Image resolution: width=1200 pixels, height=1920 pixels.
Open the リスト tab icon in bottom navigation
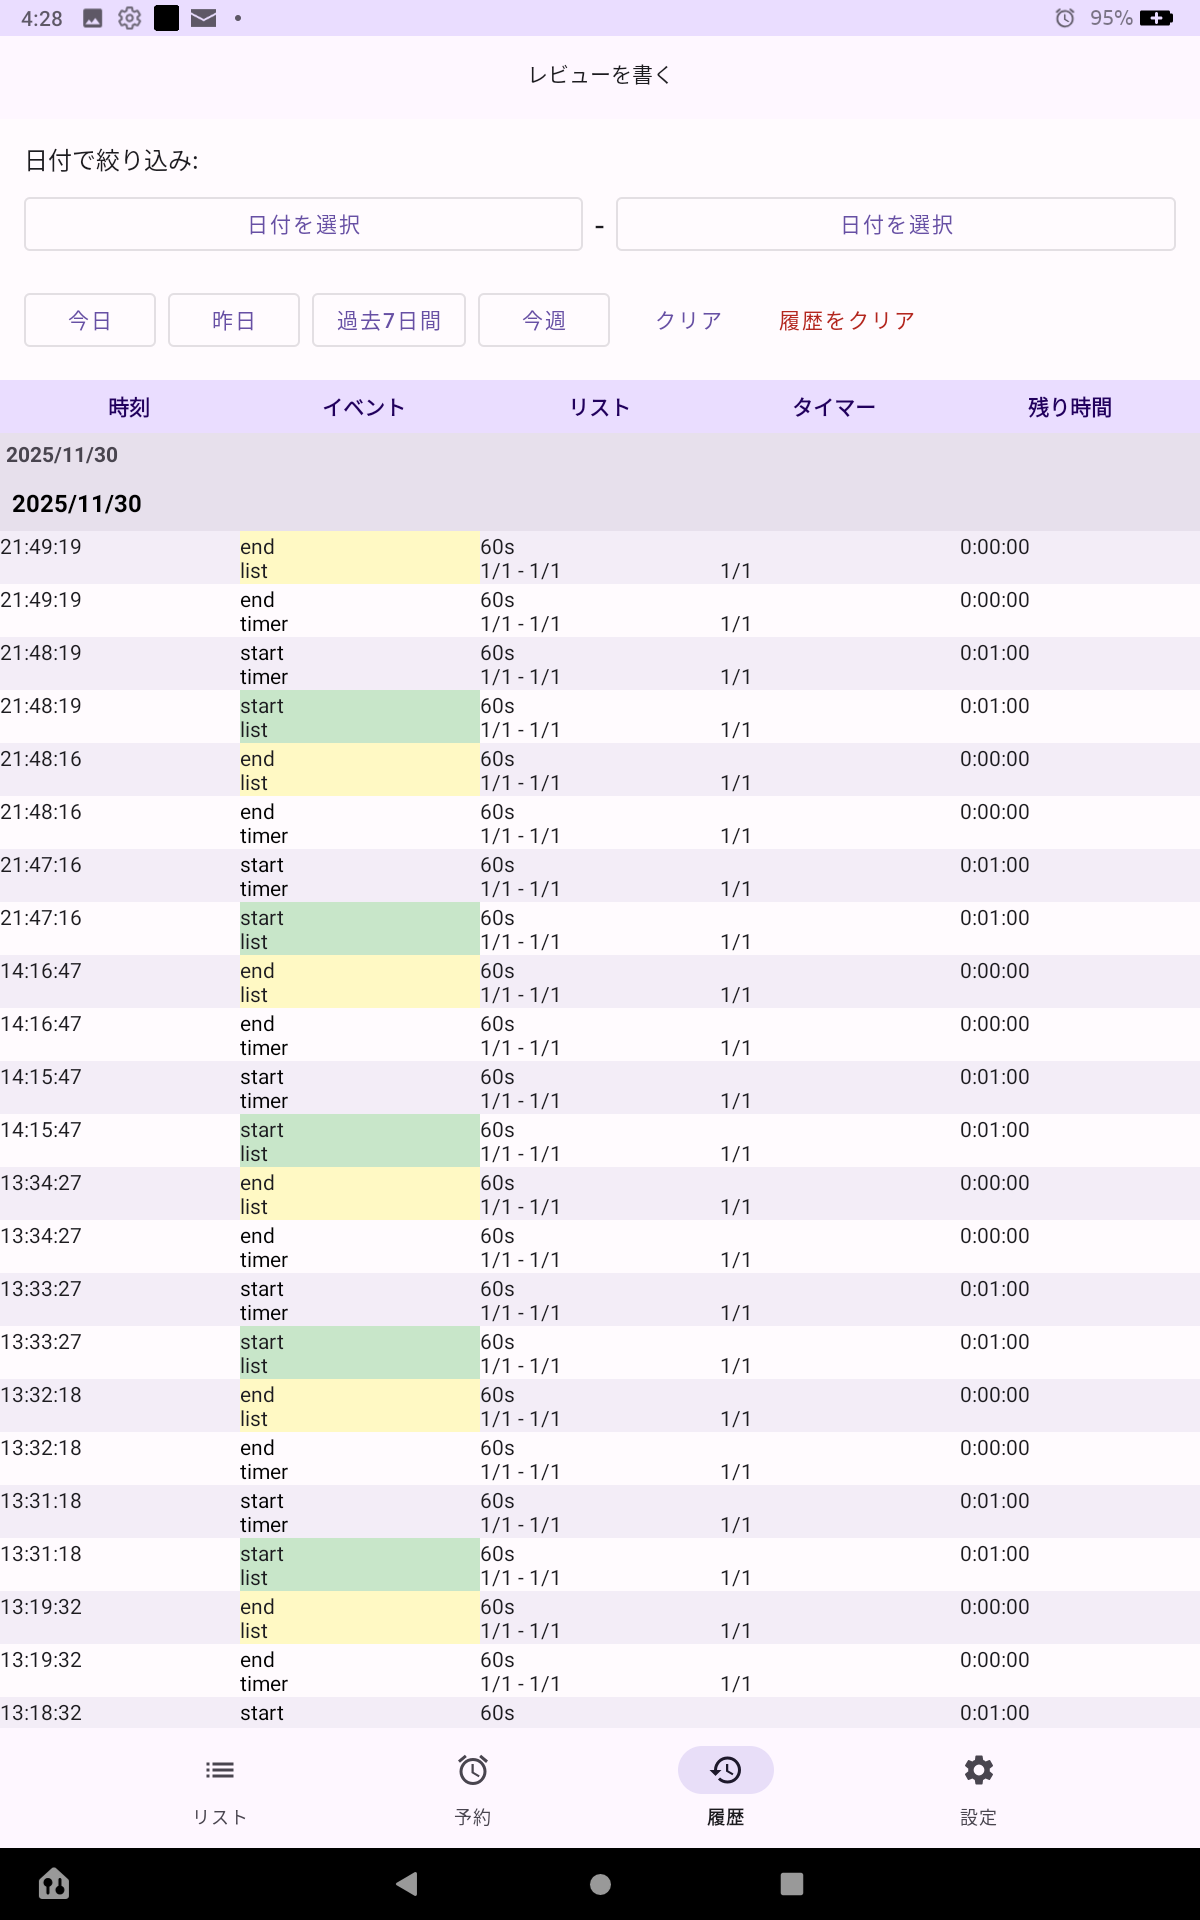tap(220, 1771)
